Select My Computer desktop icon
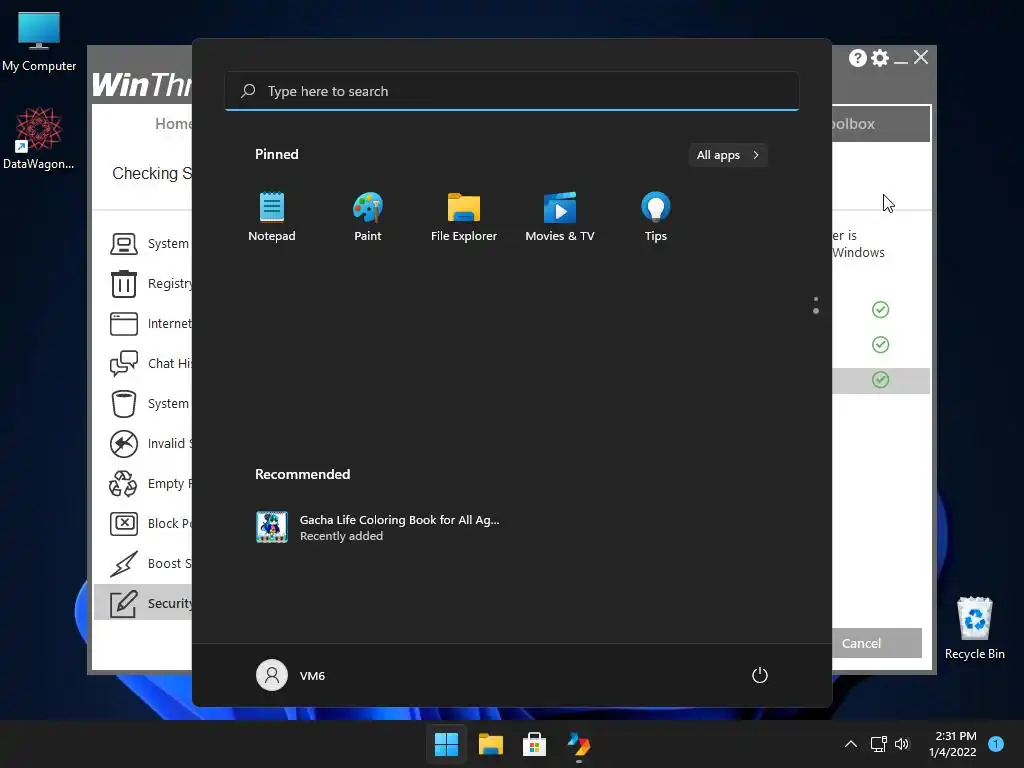The image size is (1024, 768). pyautogui.click(x=39, y=42)
